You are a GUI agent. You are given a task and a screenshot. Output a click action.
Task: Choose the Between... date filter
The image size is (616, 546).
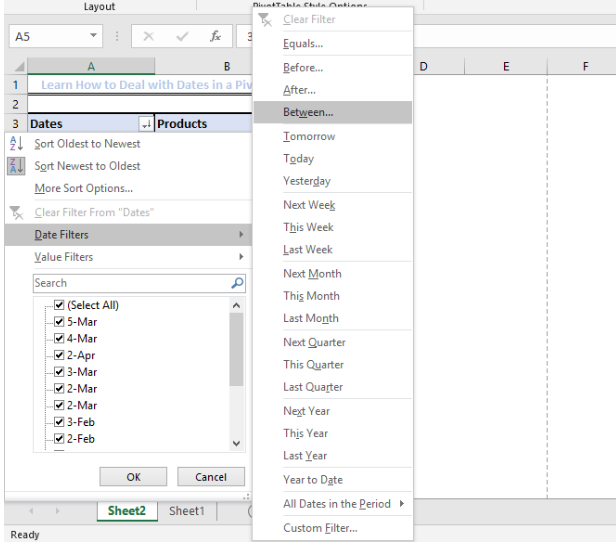point(333,112)
